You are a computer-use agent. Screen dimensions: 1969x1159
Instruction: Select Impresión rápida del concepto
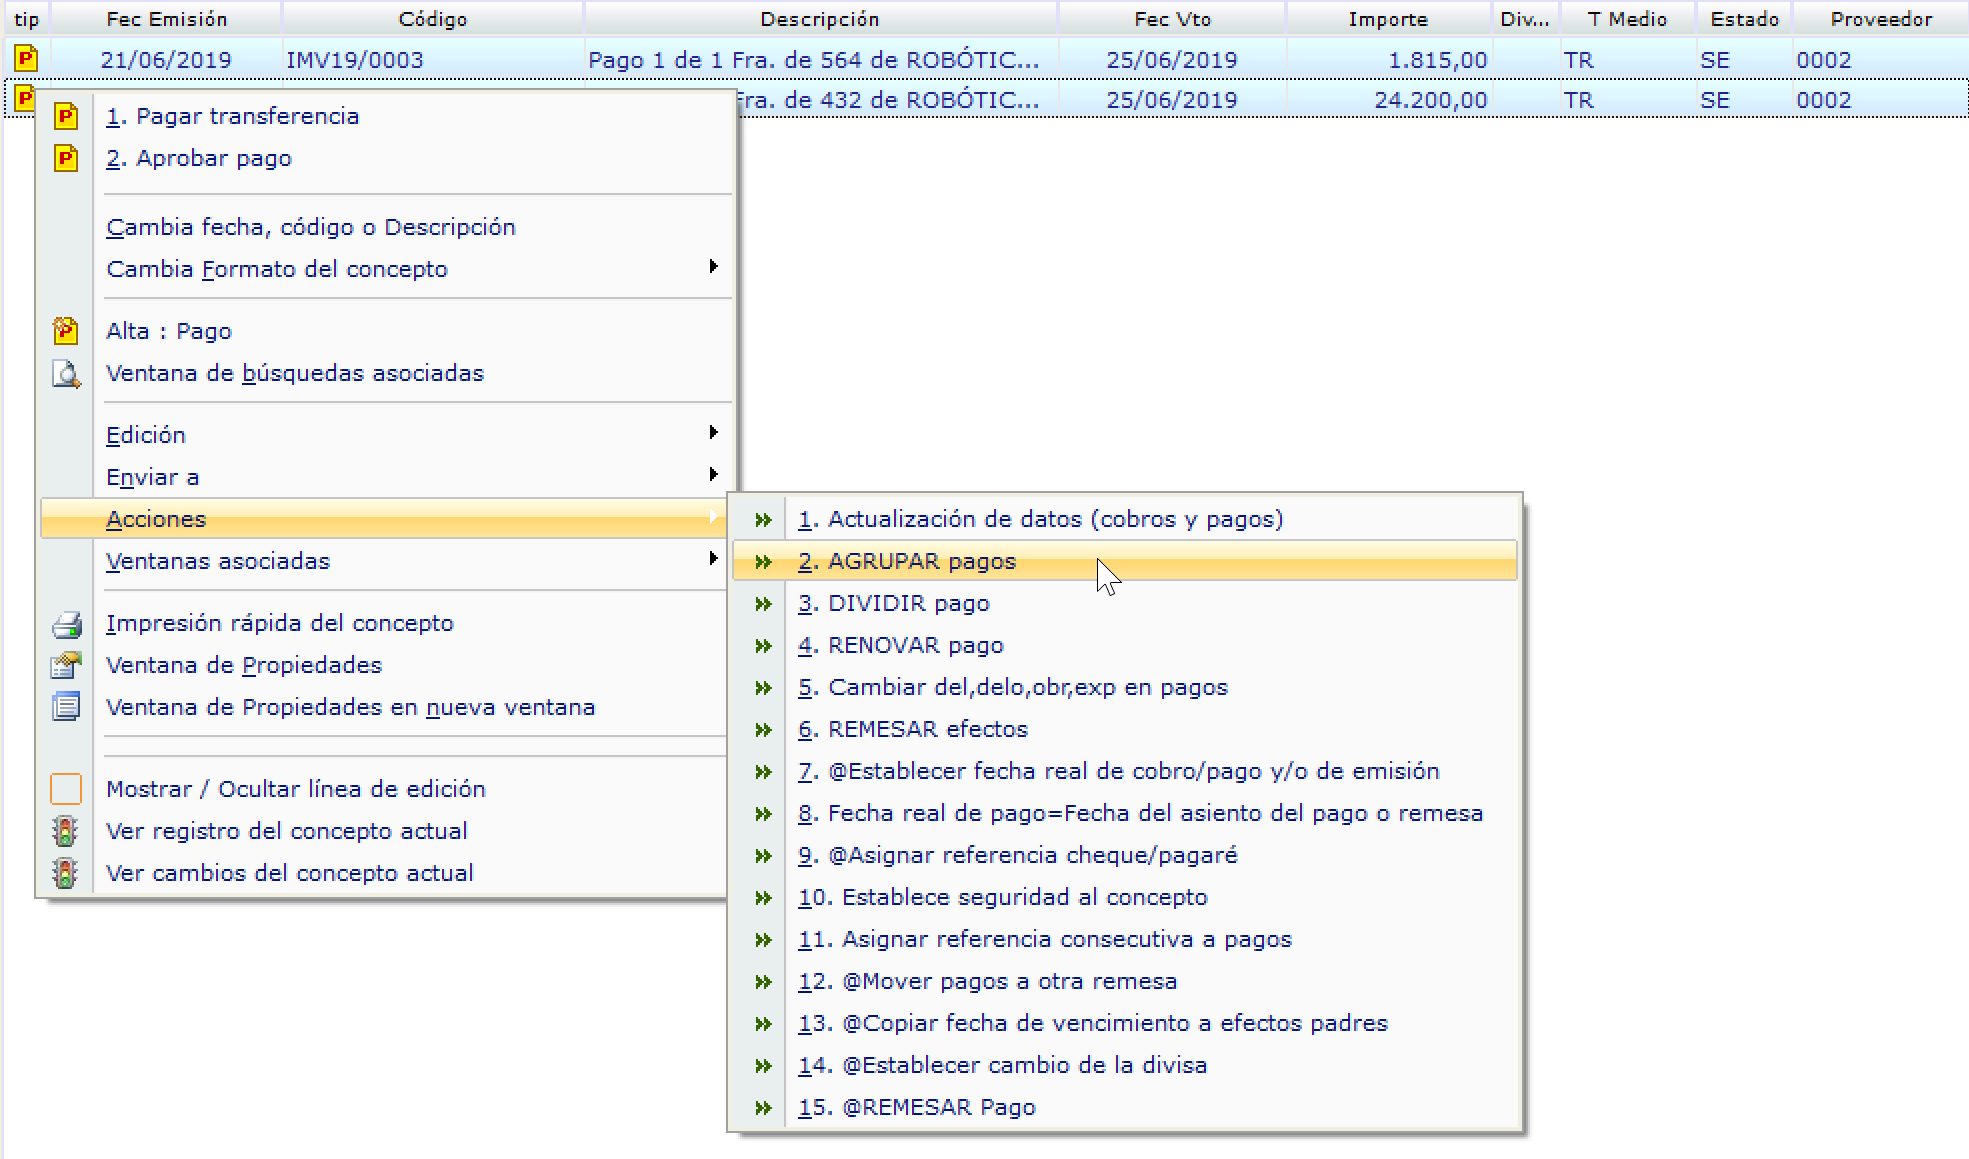pyautogui.click(x=280, y=623)
